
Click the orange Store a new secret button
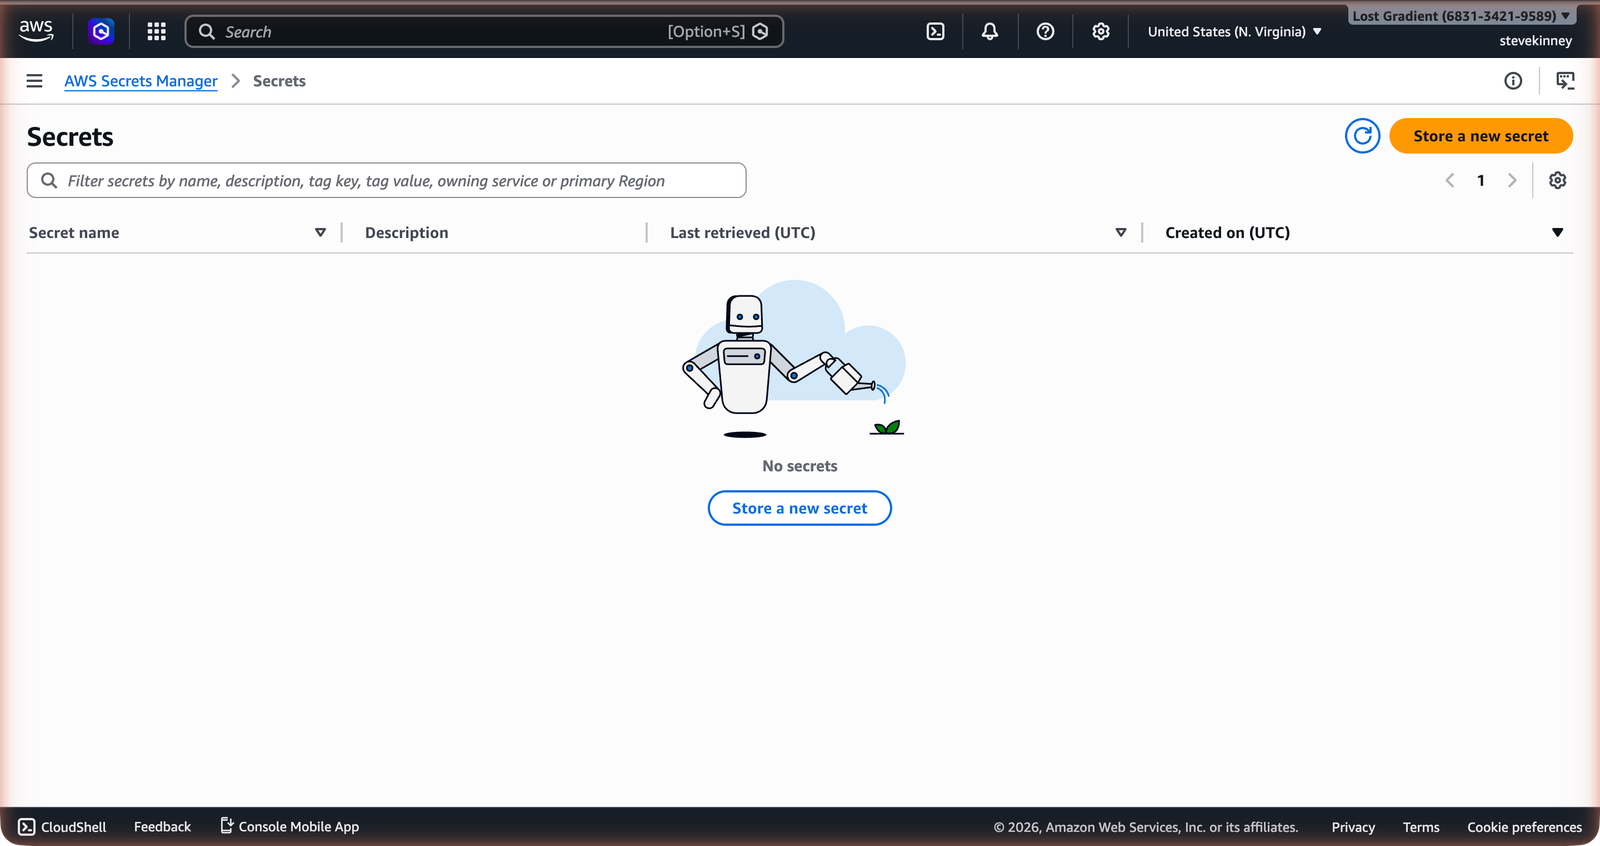[x=1481, y=136]
